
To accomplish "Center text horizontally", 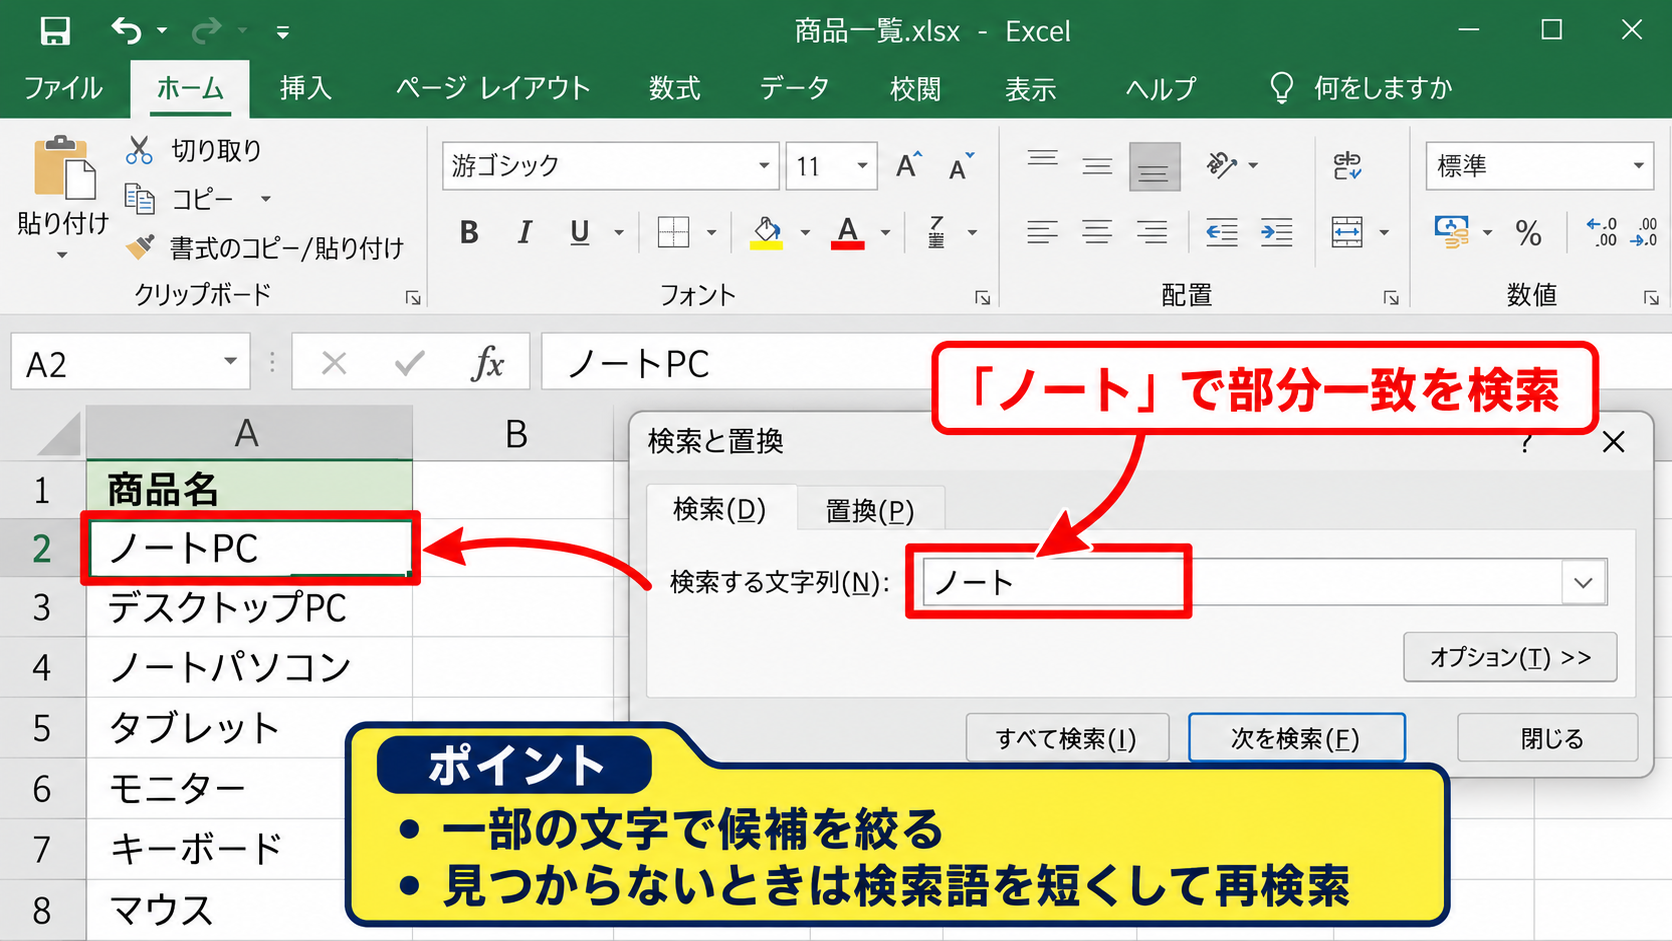I will [x=1097, y=233].
